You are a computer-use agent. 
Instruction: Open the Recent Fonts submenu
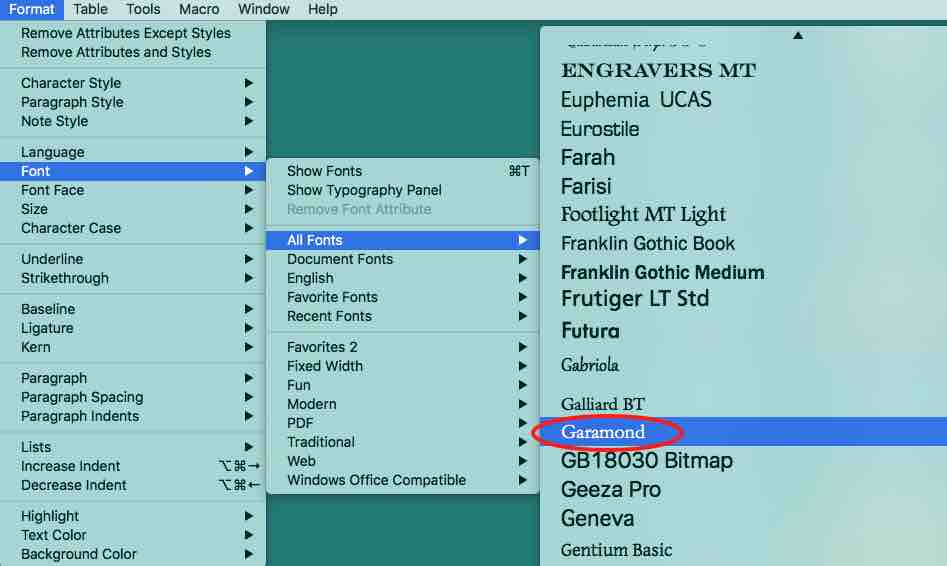coord(329,316)
